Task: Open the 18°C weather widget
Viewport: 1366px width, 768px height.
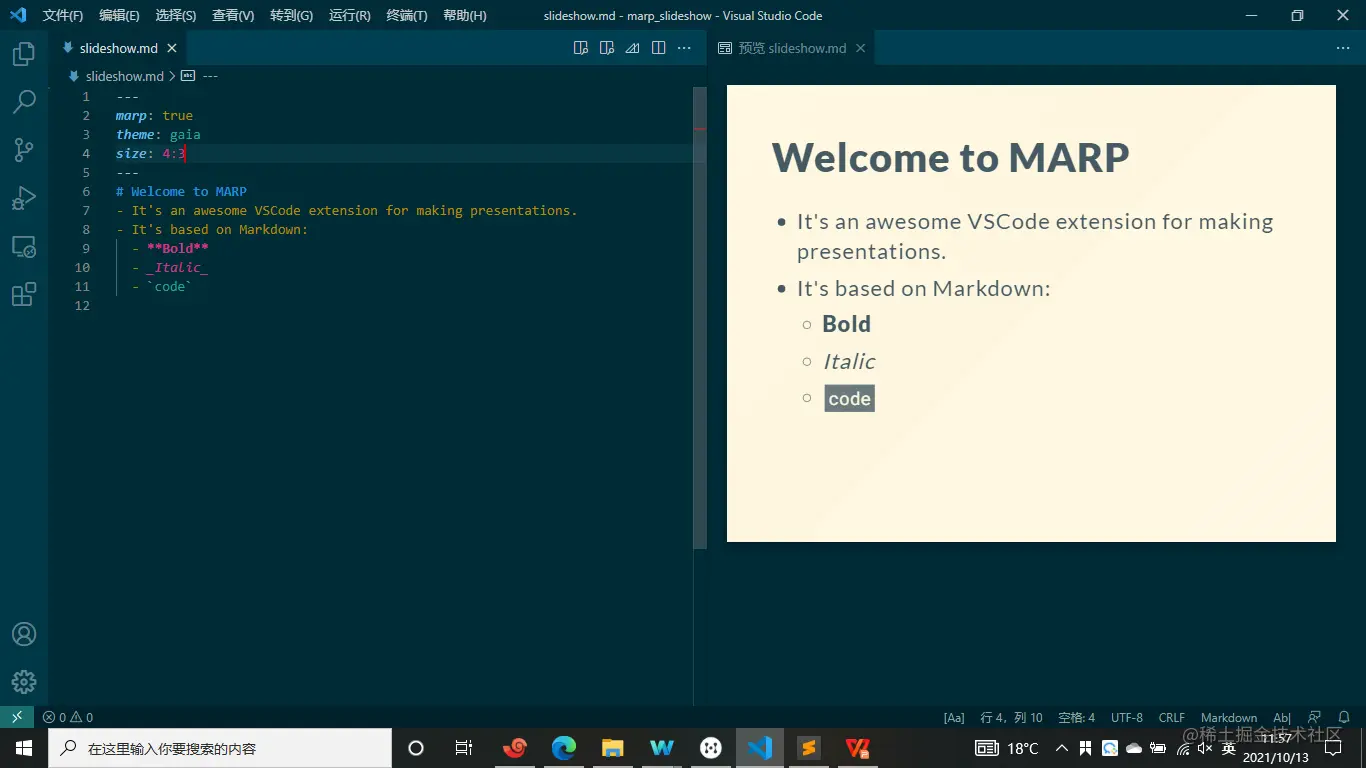Action: point(1006,748)
